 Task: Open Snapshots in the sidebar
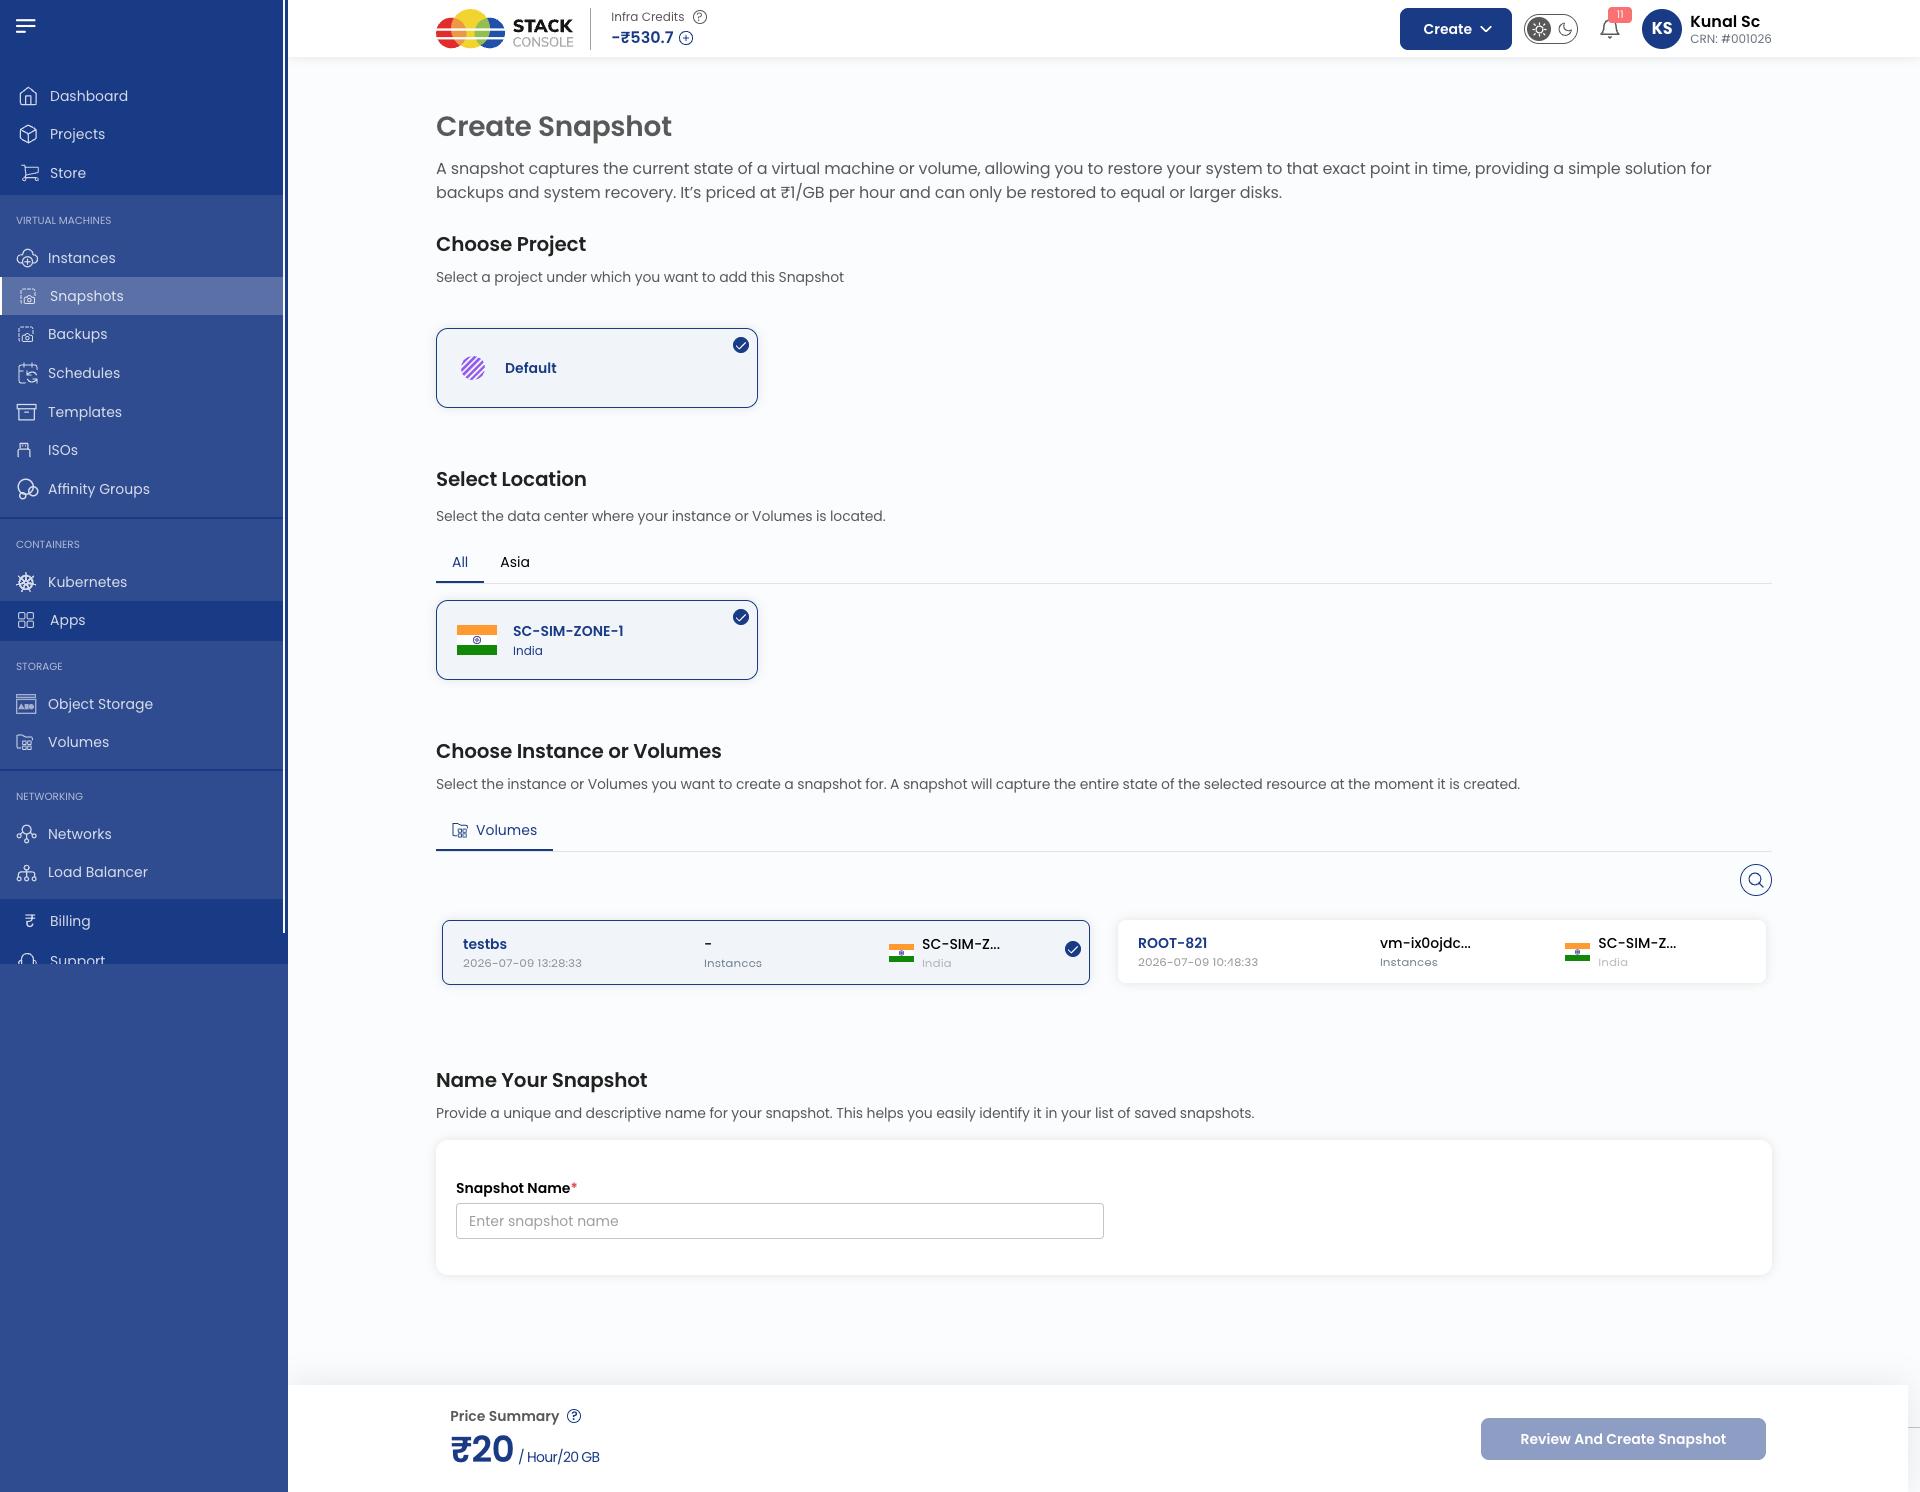(x=142, y=296)
